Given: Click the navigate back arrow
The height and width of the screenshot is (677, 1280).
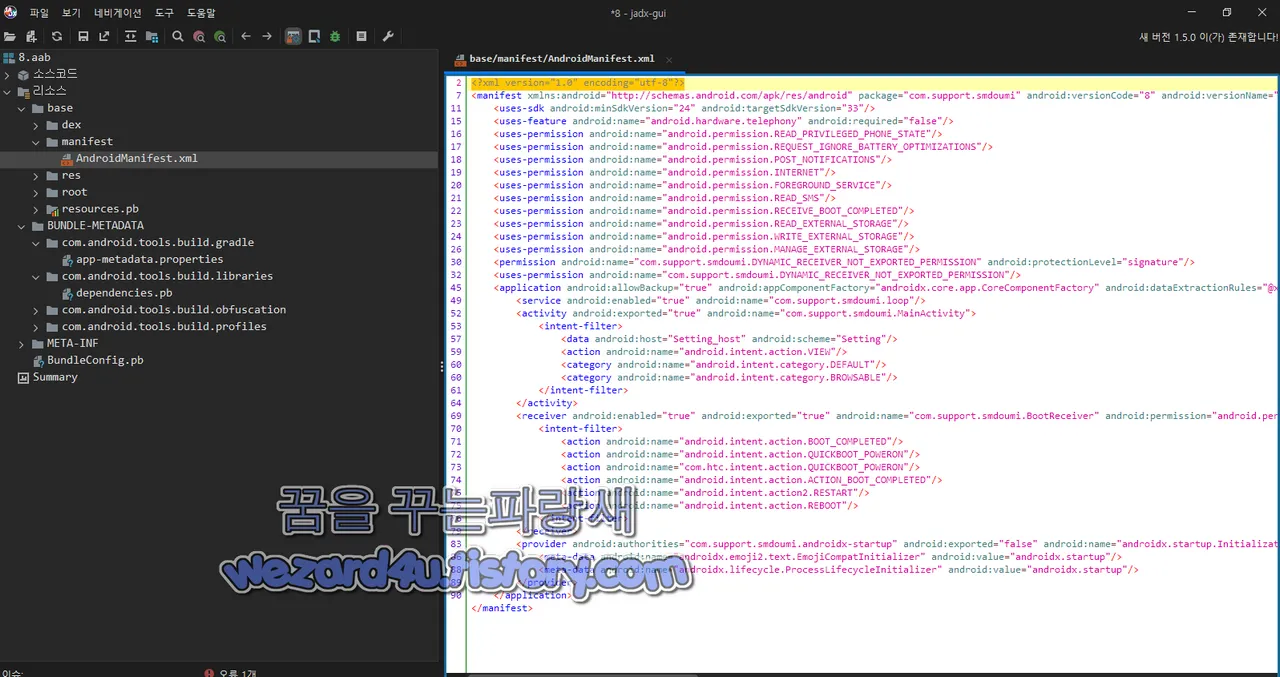Looking at the screenshot, I should click(x=246, y=36).
